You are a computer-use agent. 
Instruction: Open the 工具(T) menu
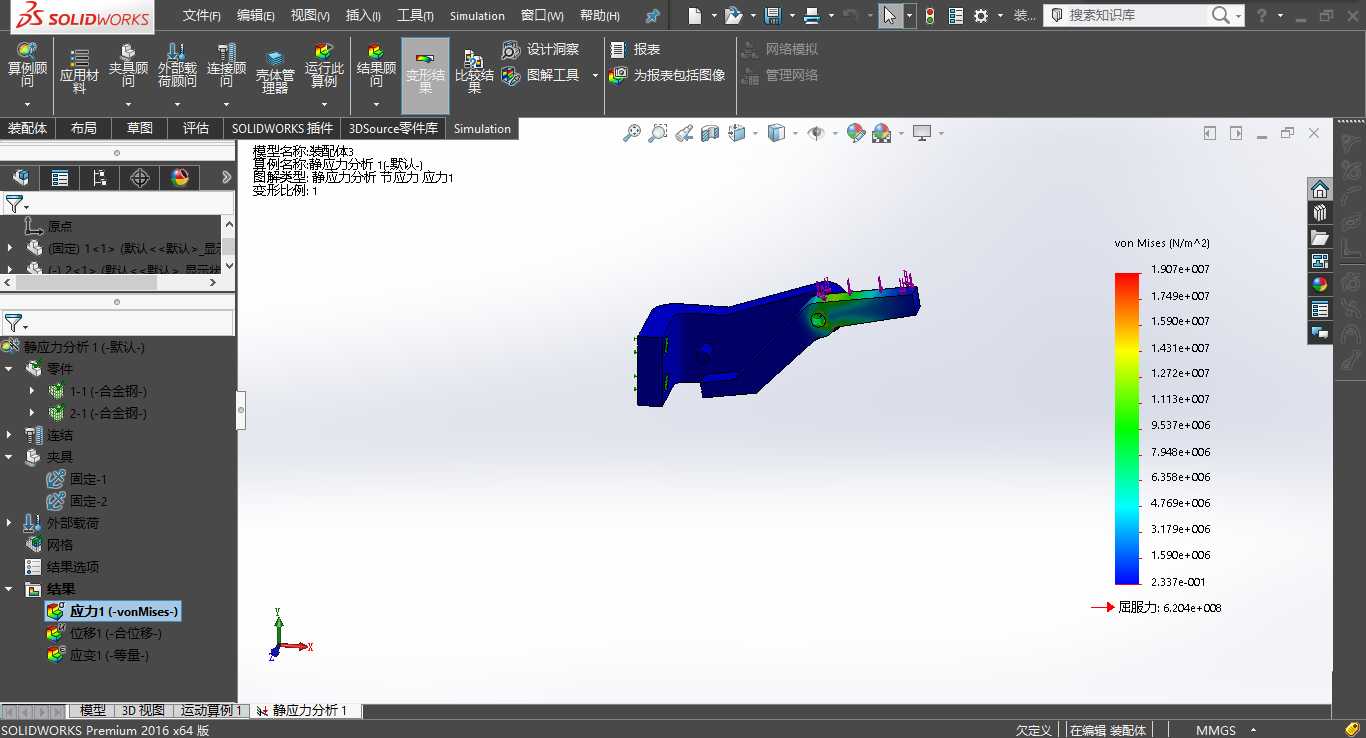click(415, 15)
